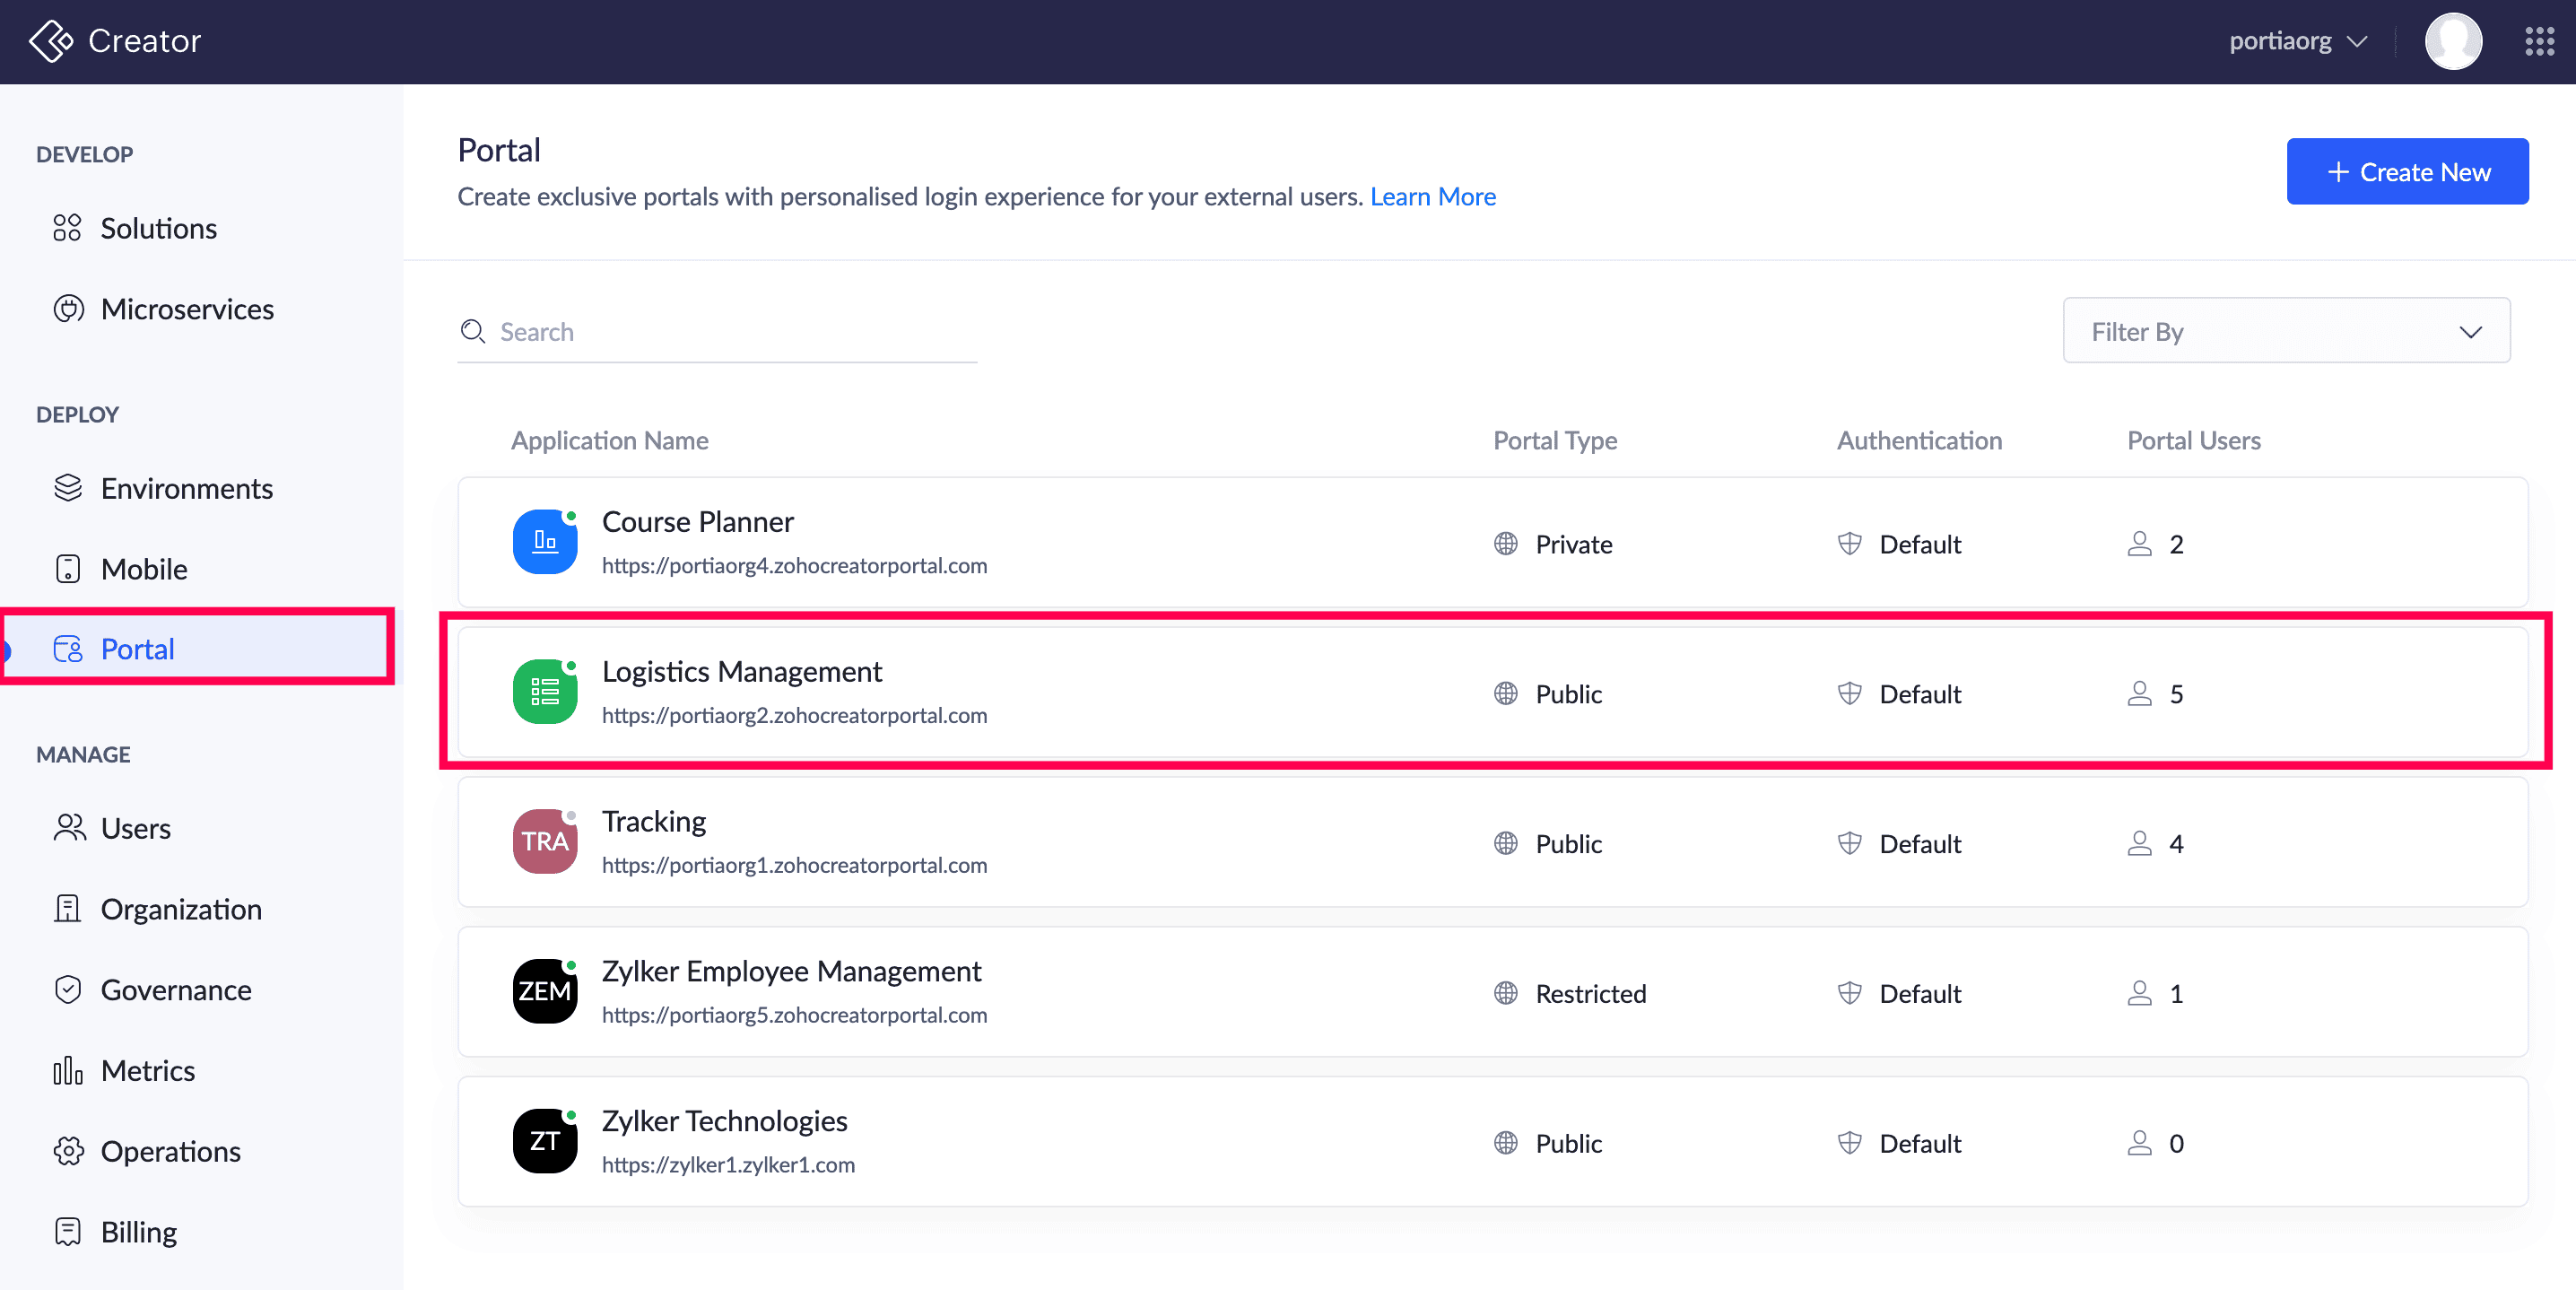Select Environments in sidebar
2576x1290 pixels.
pos(186,488)
